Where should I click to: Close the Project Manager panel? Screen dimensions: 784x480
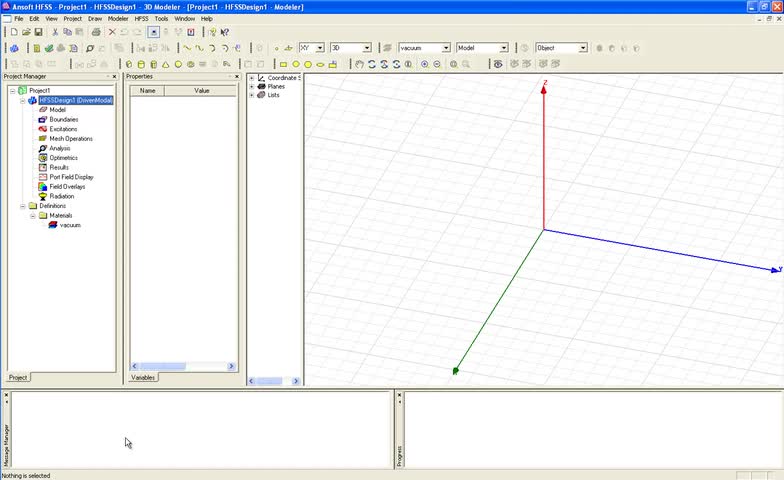coord(114,76)
